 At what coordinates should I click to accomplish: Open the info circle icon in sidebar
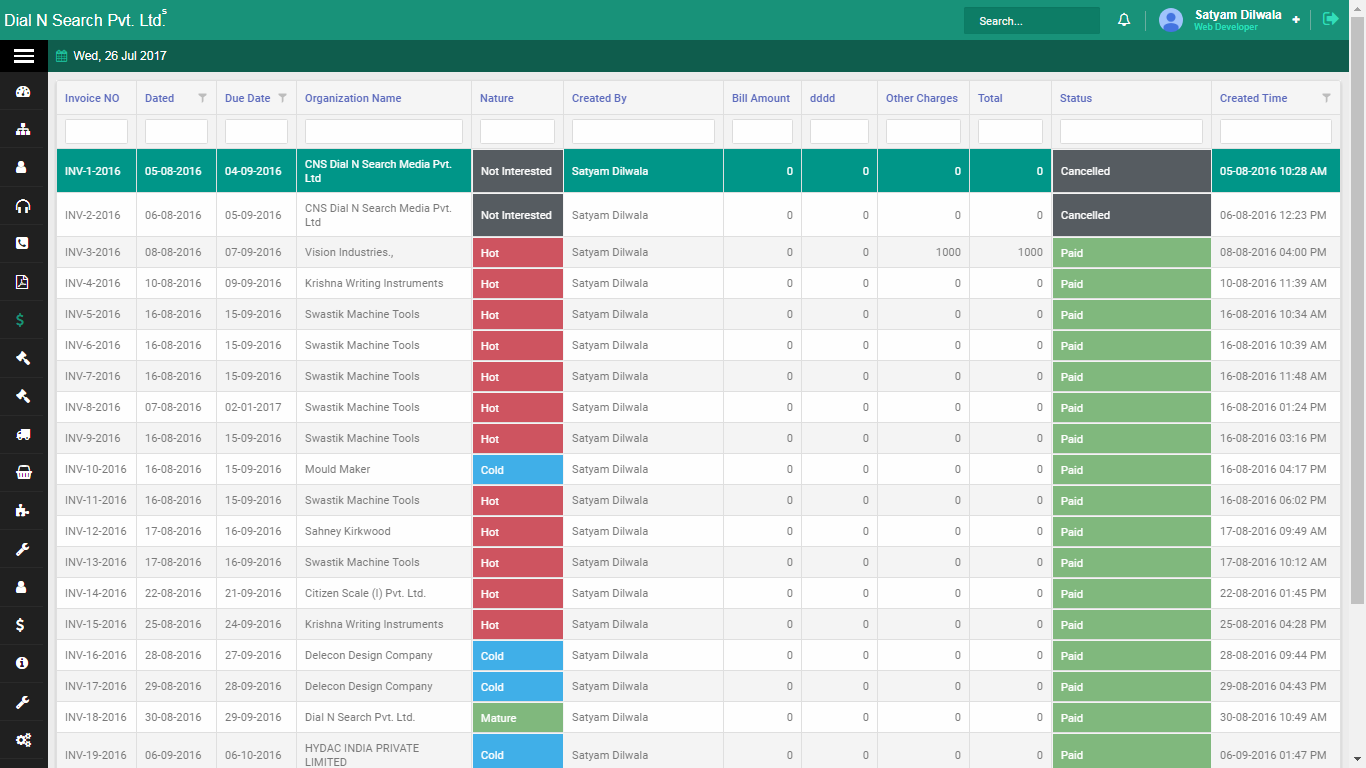pos(23,663)
